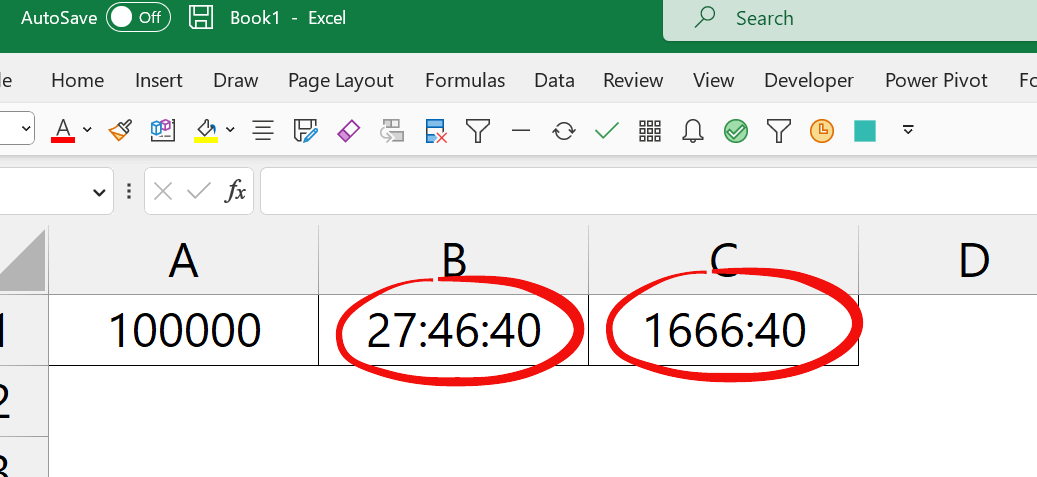Select column C header
The width and height of the screenshot is (1037, 477).
pos(723,260)
